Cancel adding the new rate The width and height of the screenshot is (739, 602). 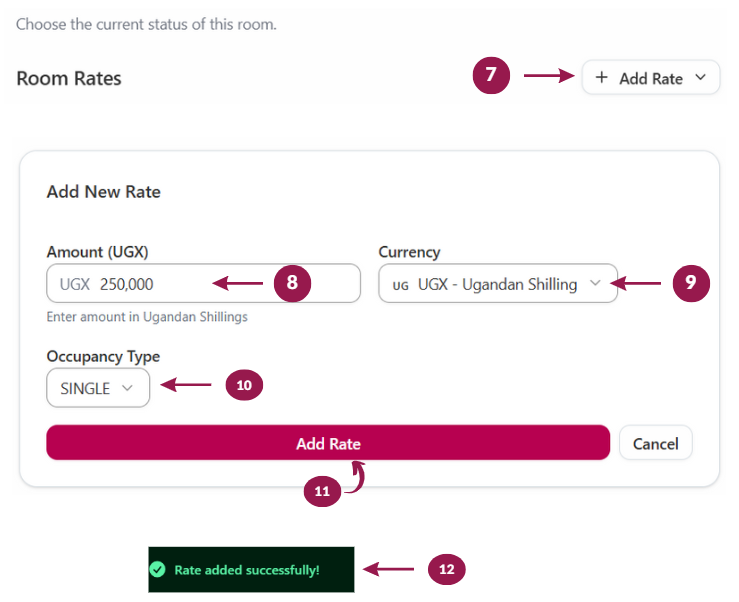click(656, 443)
